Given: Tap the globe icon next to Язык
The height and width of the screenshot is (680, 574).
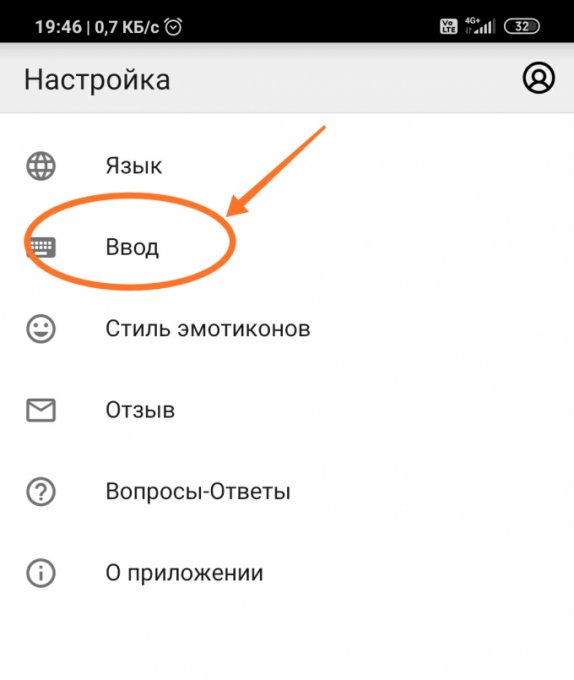Looking at the screenshot, I should click(x=41, y=166).
